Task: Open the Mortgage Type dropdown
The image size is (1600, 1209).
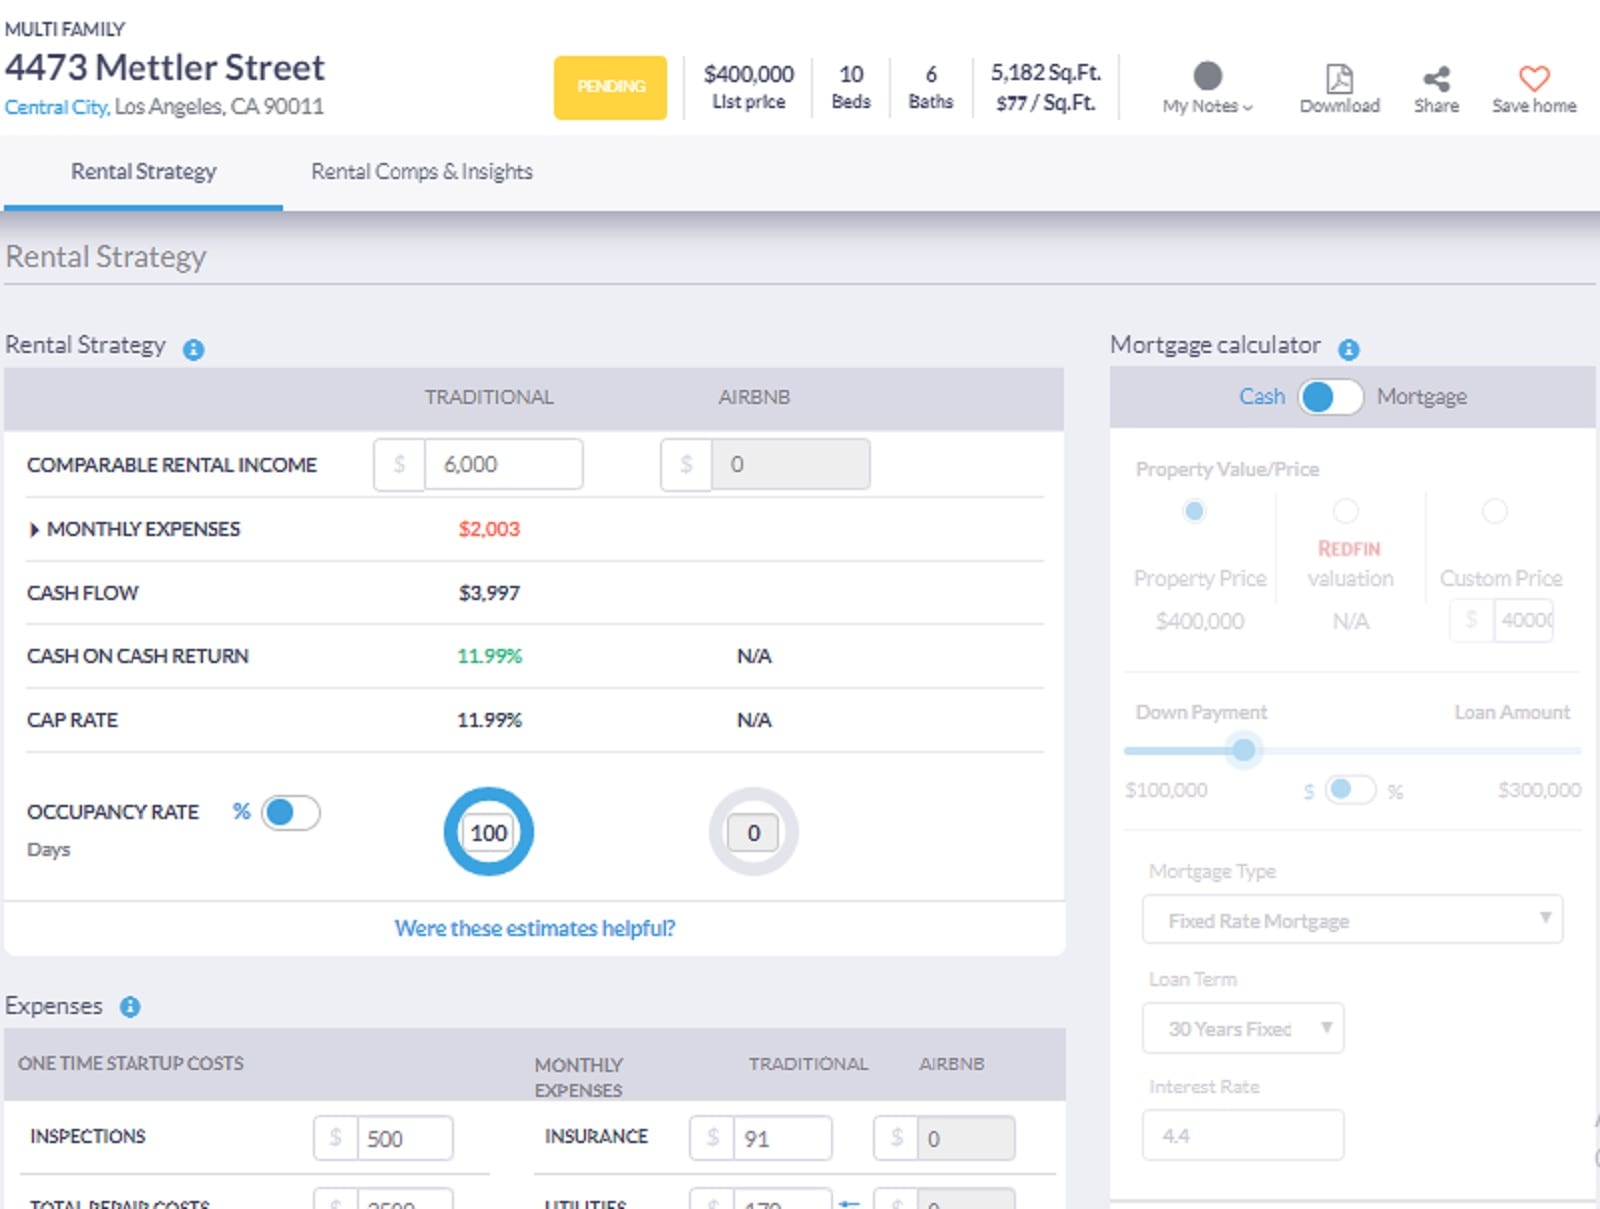Action: coord(1352,919)
